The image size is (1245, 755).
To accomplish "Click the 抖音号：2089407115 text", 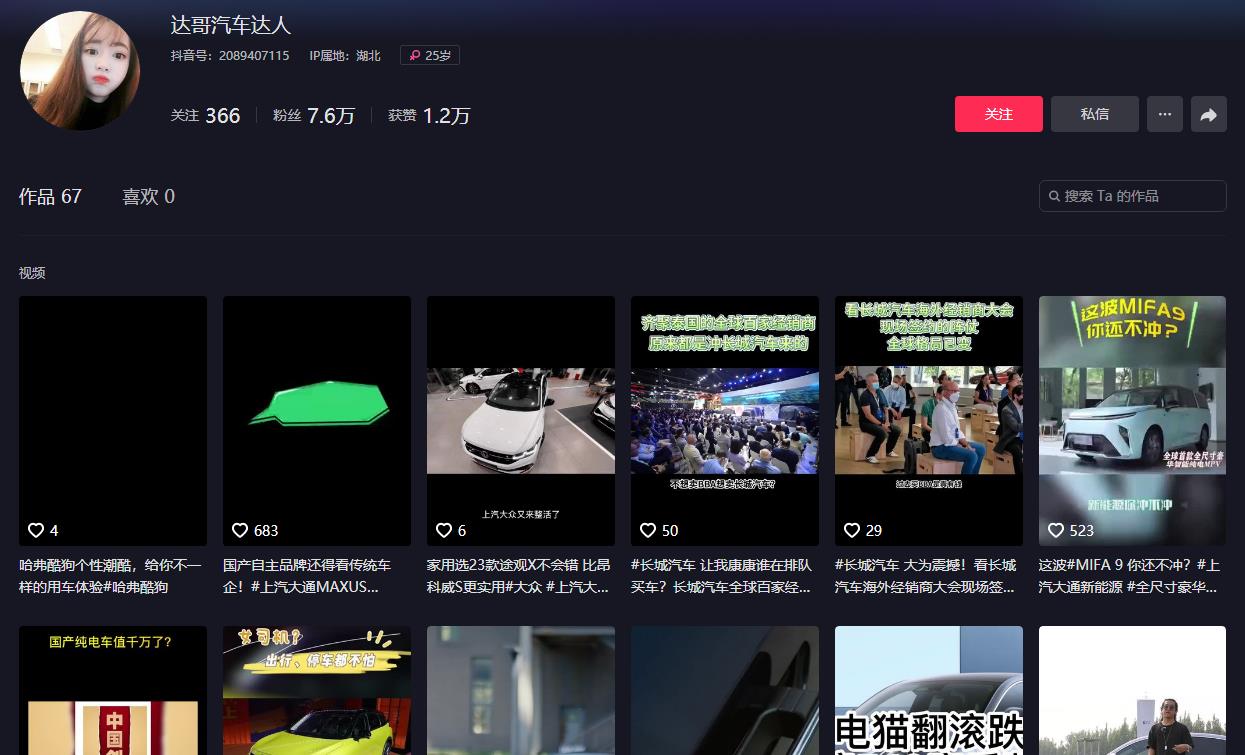I will [230, 56].
